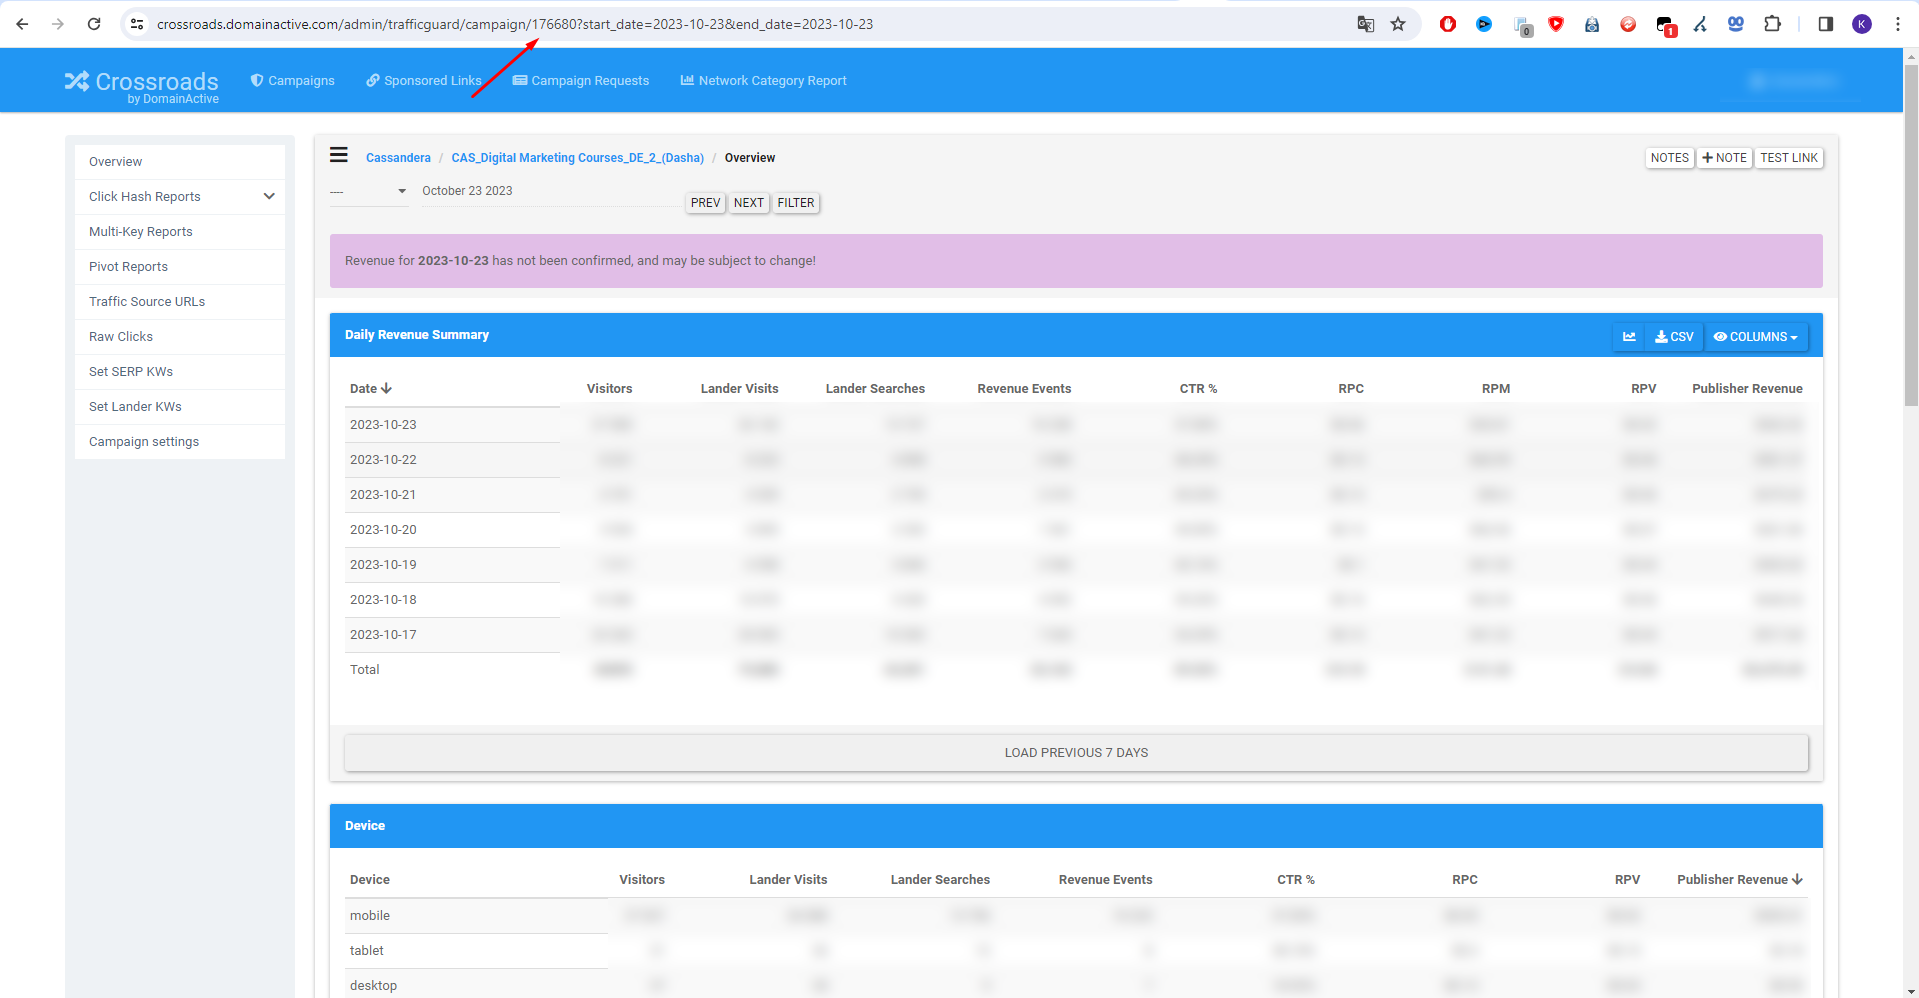Viewport: 1919px width, 998px height.
Task: Open Raw Clicks page
Action: click(x=180, y=337)
